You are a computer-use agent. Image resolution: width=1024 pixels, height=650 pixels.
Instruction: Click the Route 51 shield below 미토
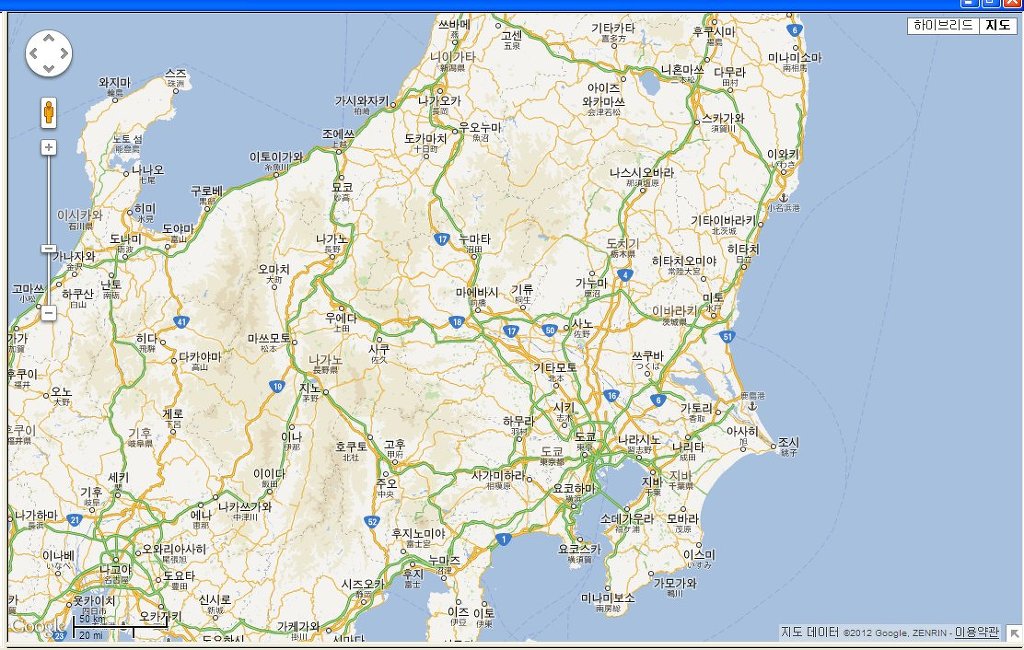727,337
